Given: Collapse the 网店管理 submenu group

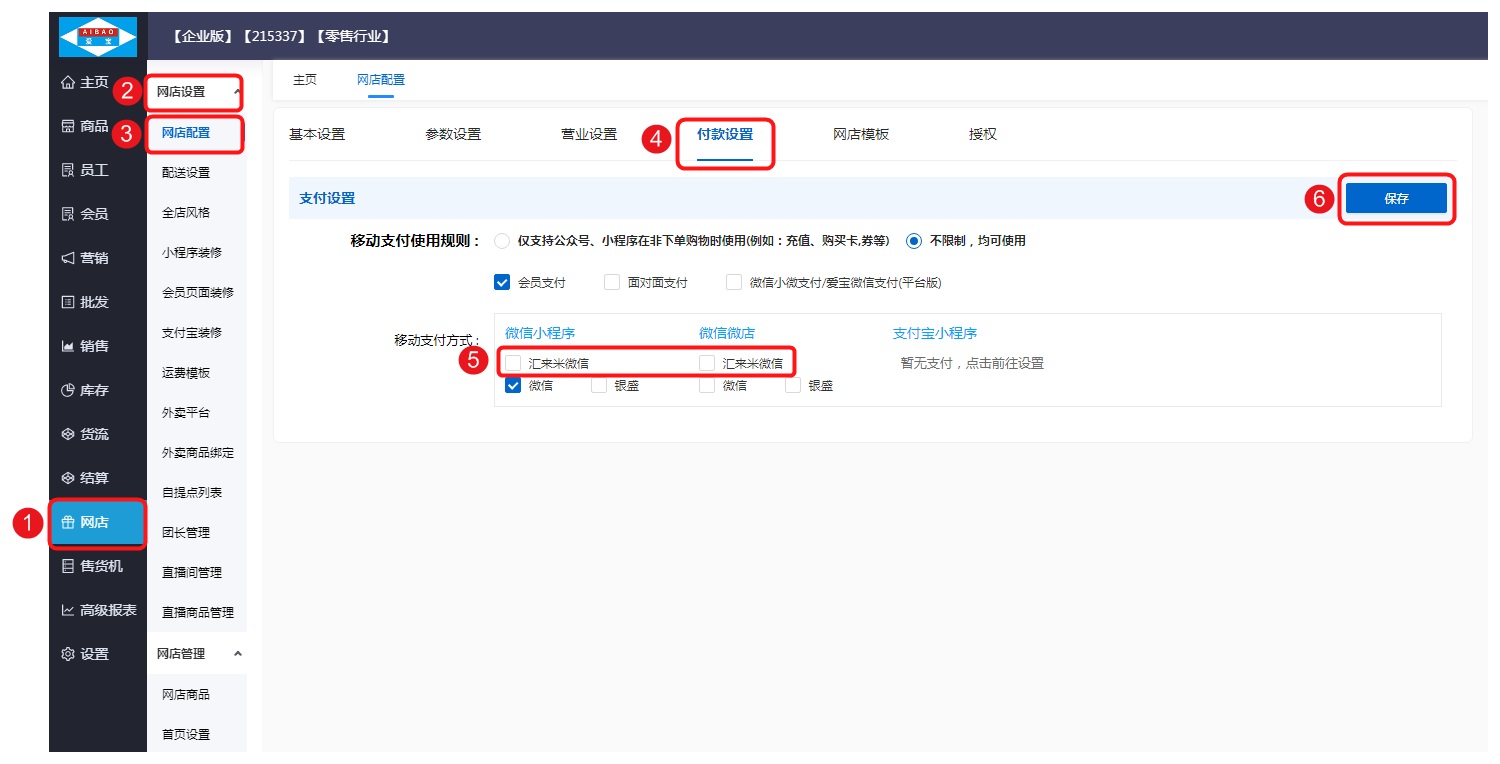Looking at the screenshot, I should (x=197, y=653).
